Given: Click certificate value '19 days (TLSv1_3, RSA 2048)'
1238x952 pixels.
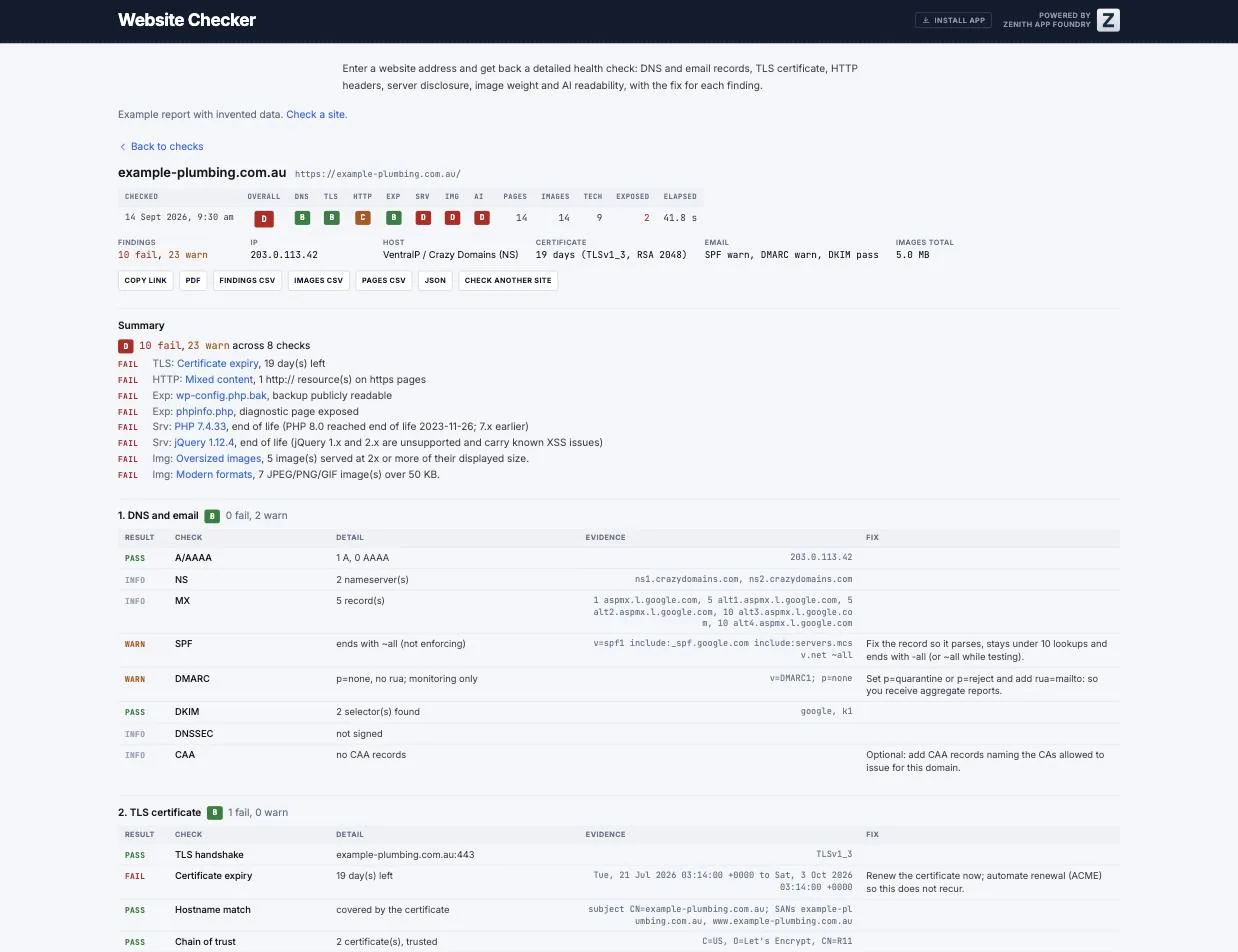Looking at the screenshot, I should pyautogui.click(x=611, y=255).
